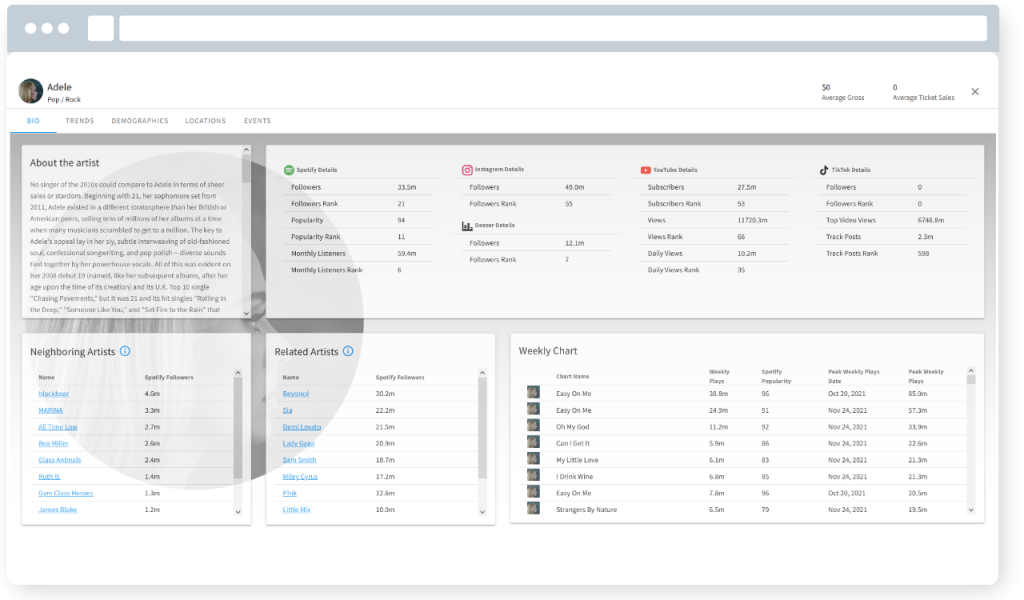
Task: Open Related Artists info icon
Action: click(x=348, y=351)
